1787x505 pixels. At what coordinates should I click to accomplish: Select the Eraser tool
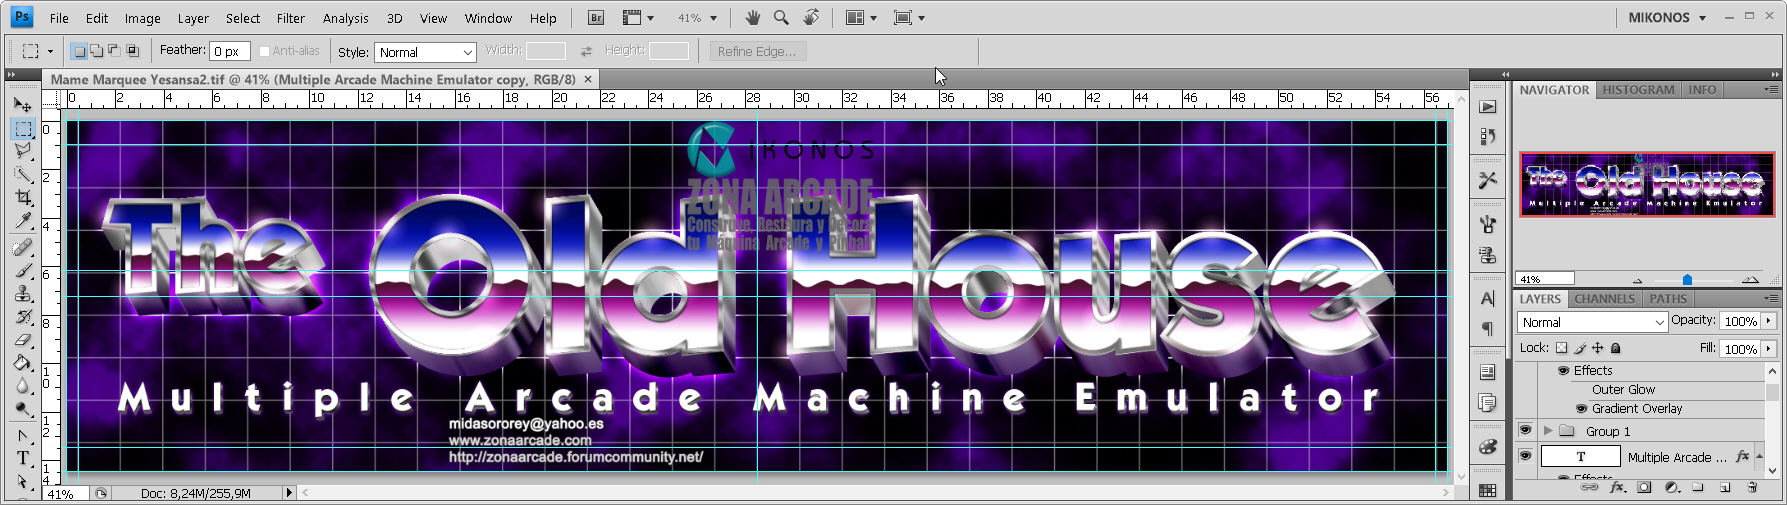23,340
